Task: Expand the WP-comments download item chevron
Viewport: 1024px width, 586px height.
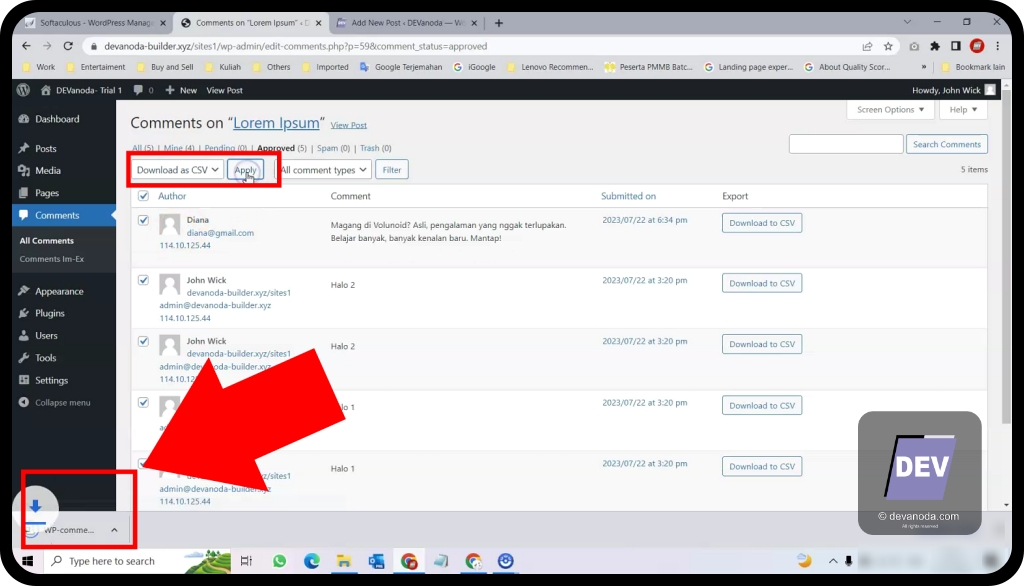Action: (114, 530)
